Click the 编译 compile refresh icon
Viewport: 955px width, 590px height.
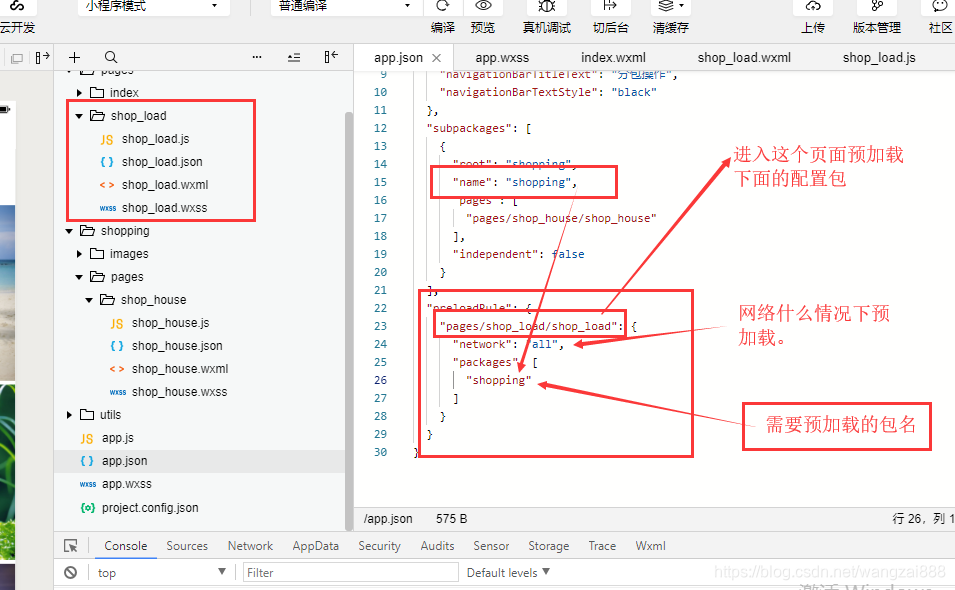point(443,6)
